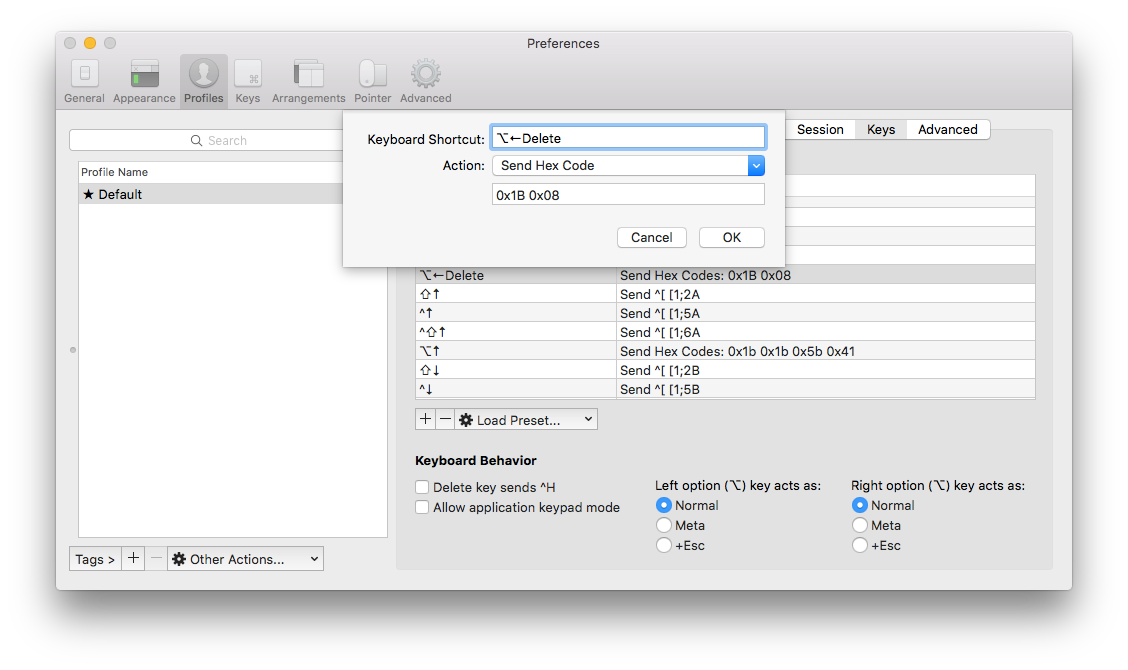
Task: Set left option key to +Esc
Action: point(663,545)
